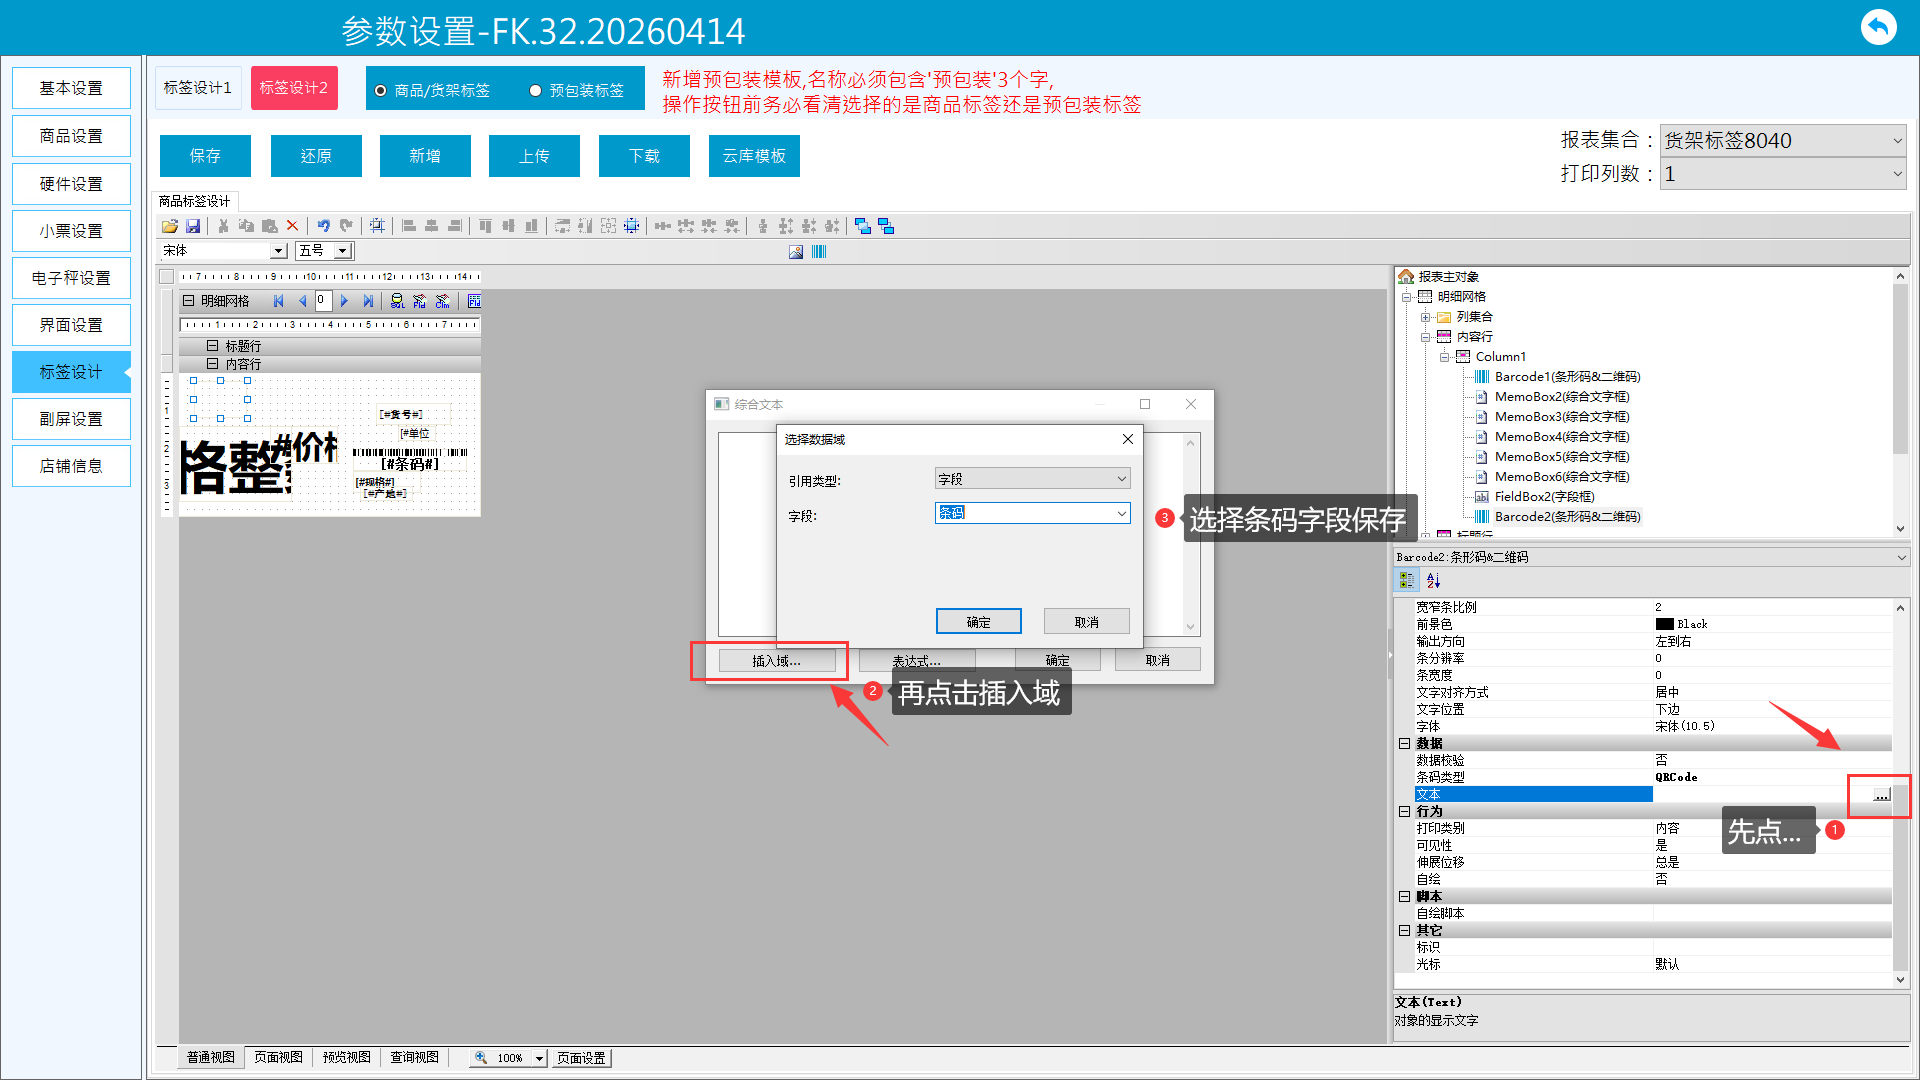Click the alphabetical sort icon in properties panel
The image size is (1920, 1080).
pos(1433,580)
